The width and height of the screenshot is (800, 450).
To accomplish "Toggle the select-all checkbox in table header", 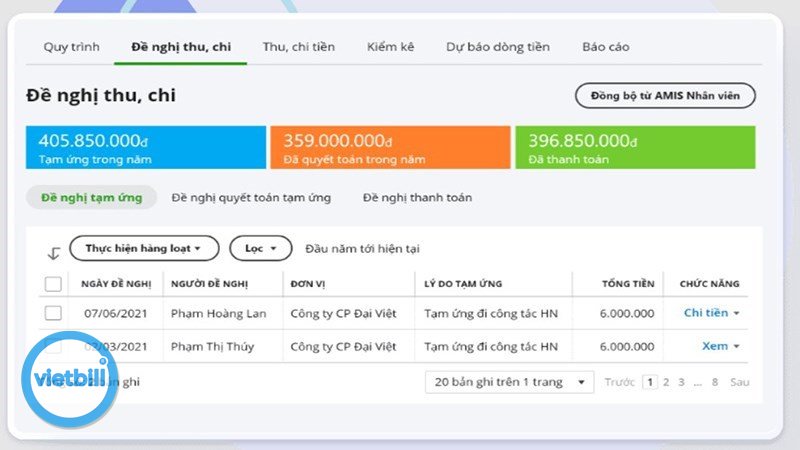I will click(54, 284).
